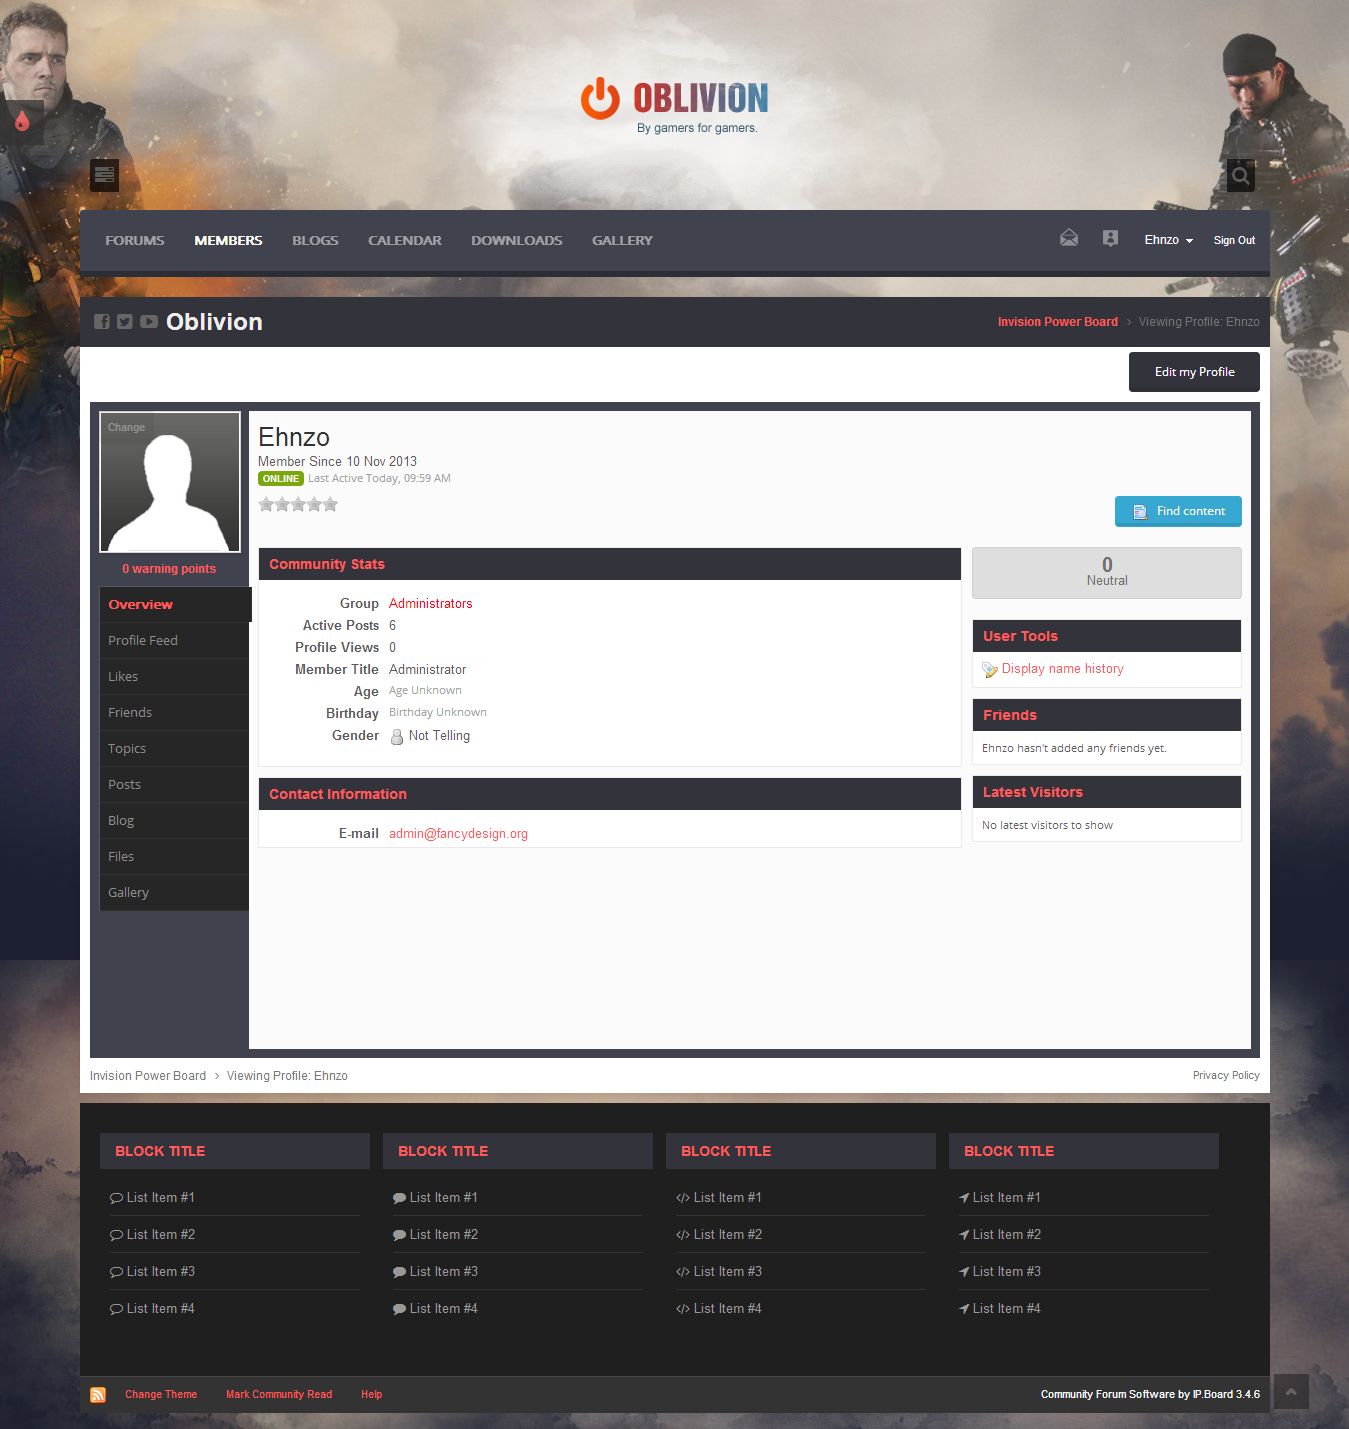1349x1429 pixels.
Task: Click the Change avatar photo thumbnail
Action: (170, 482)
